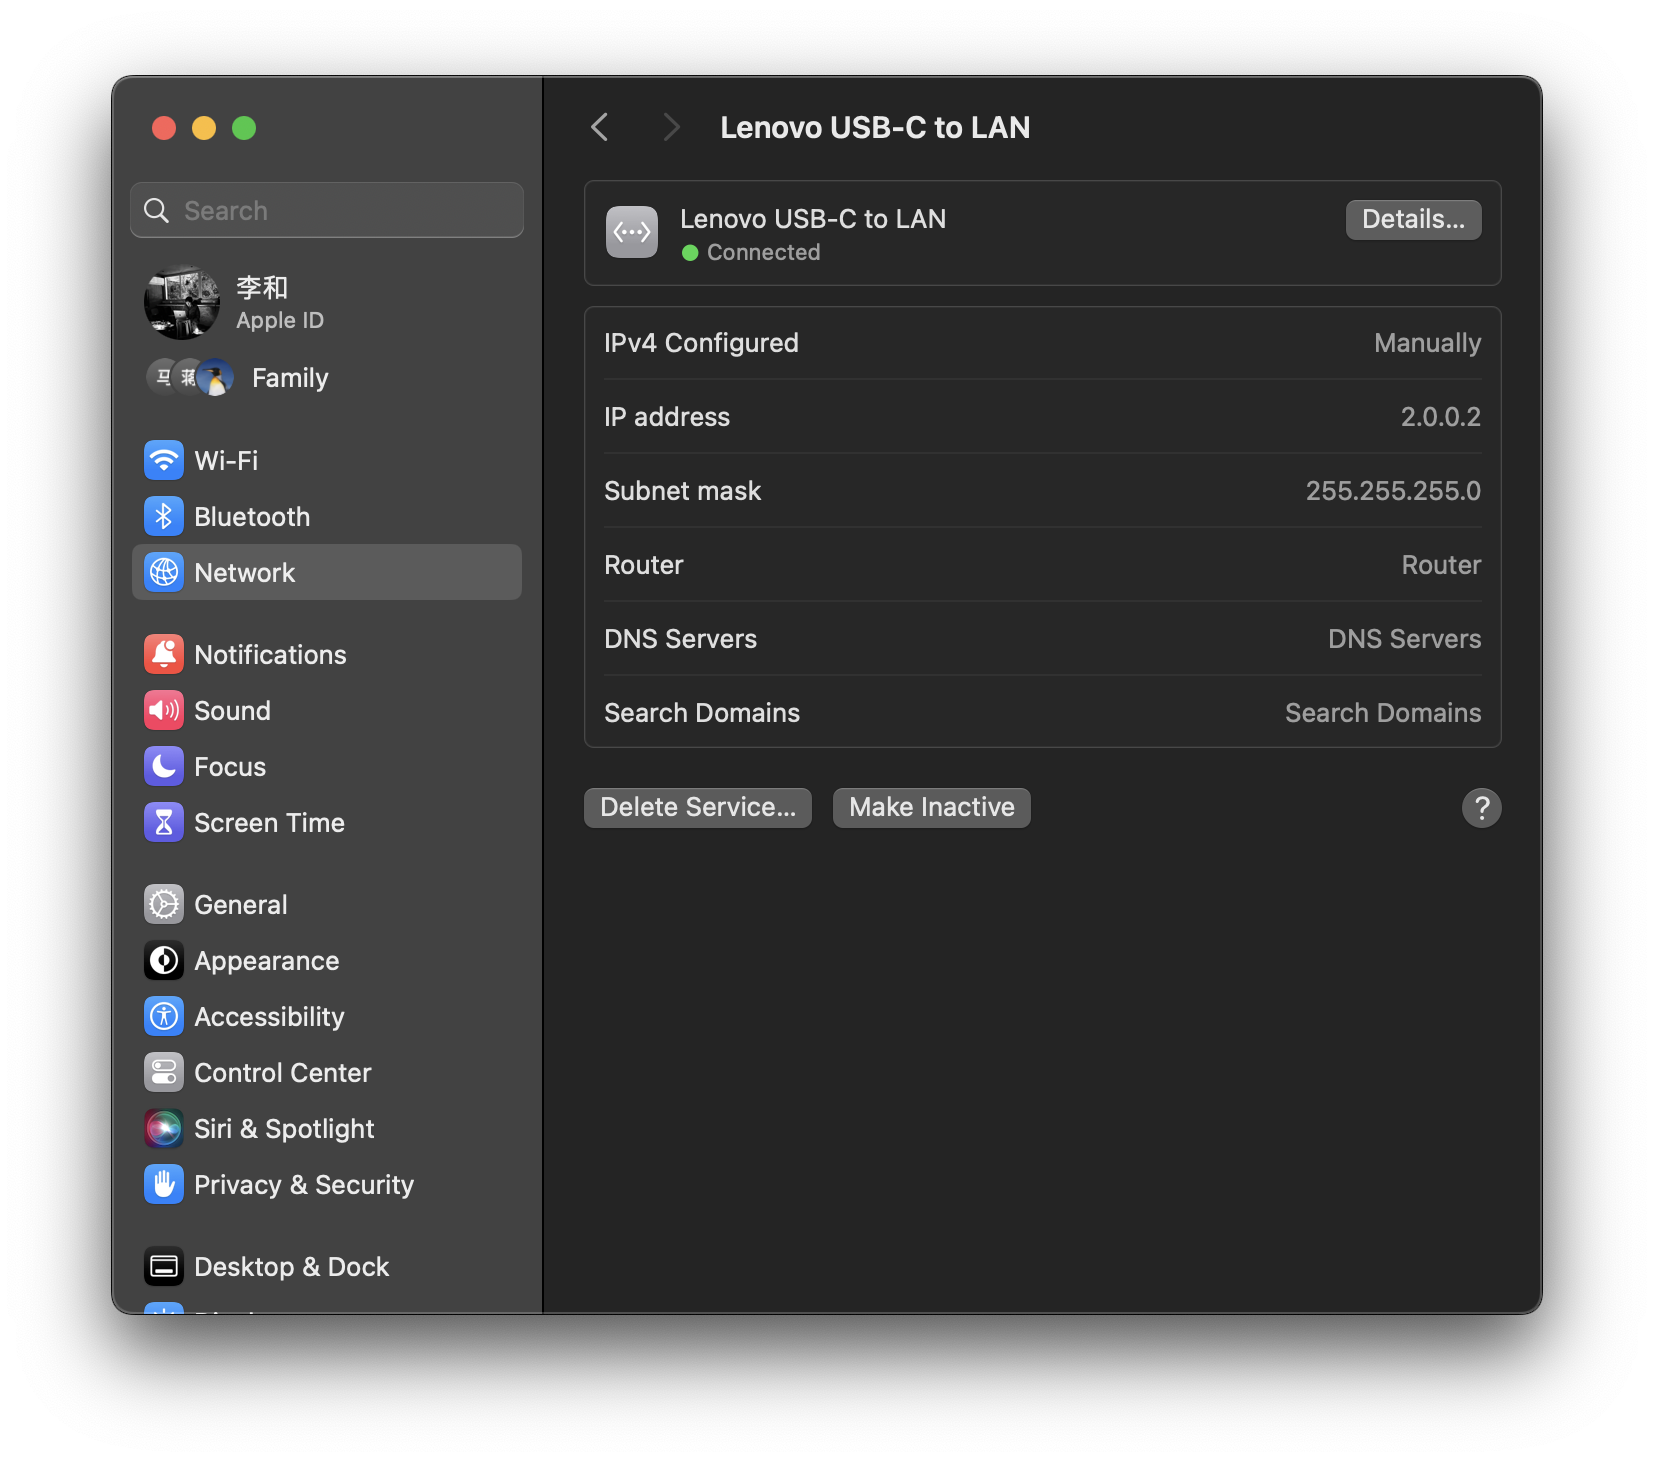This screenshot has height=1462, width=1654.
Task: Select Notifications in the sidebar
Action: 327,655
